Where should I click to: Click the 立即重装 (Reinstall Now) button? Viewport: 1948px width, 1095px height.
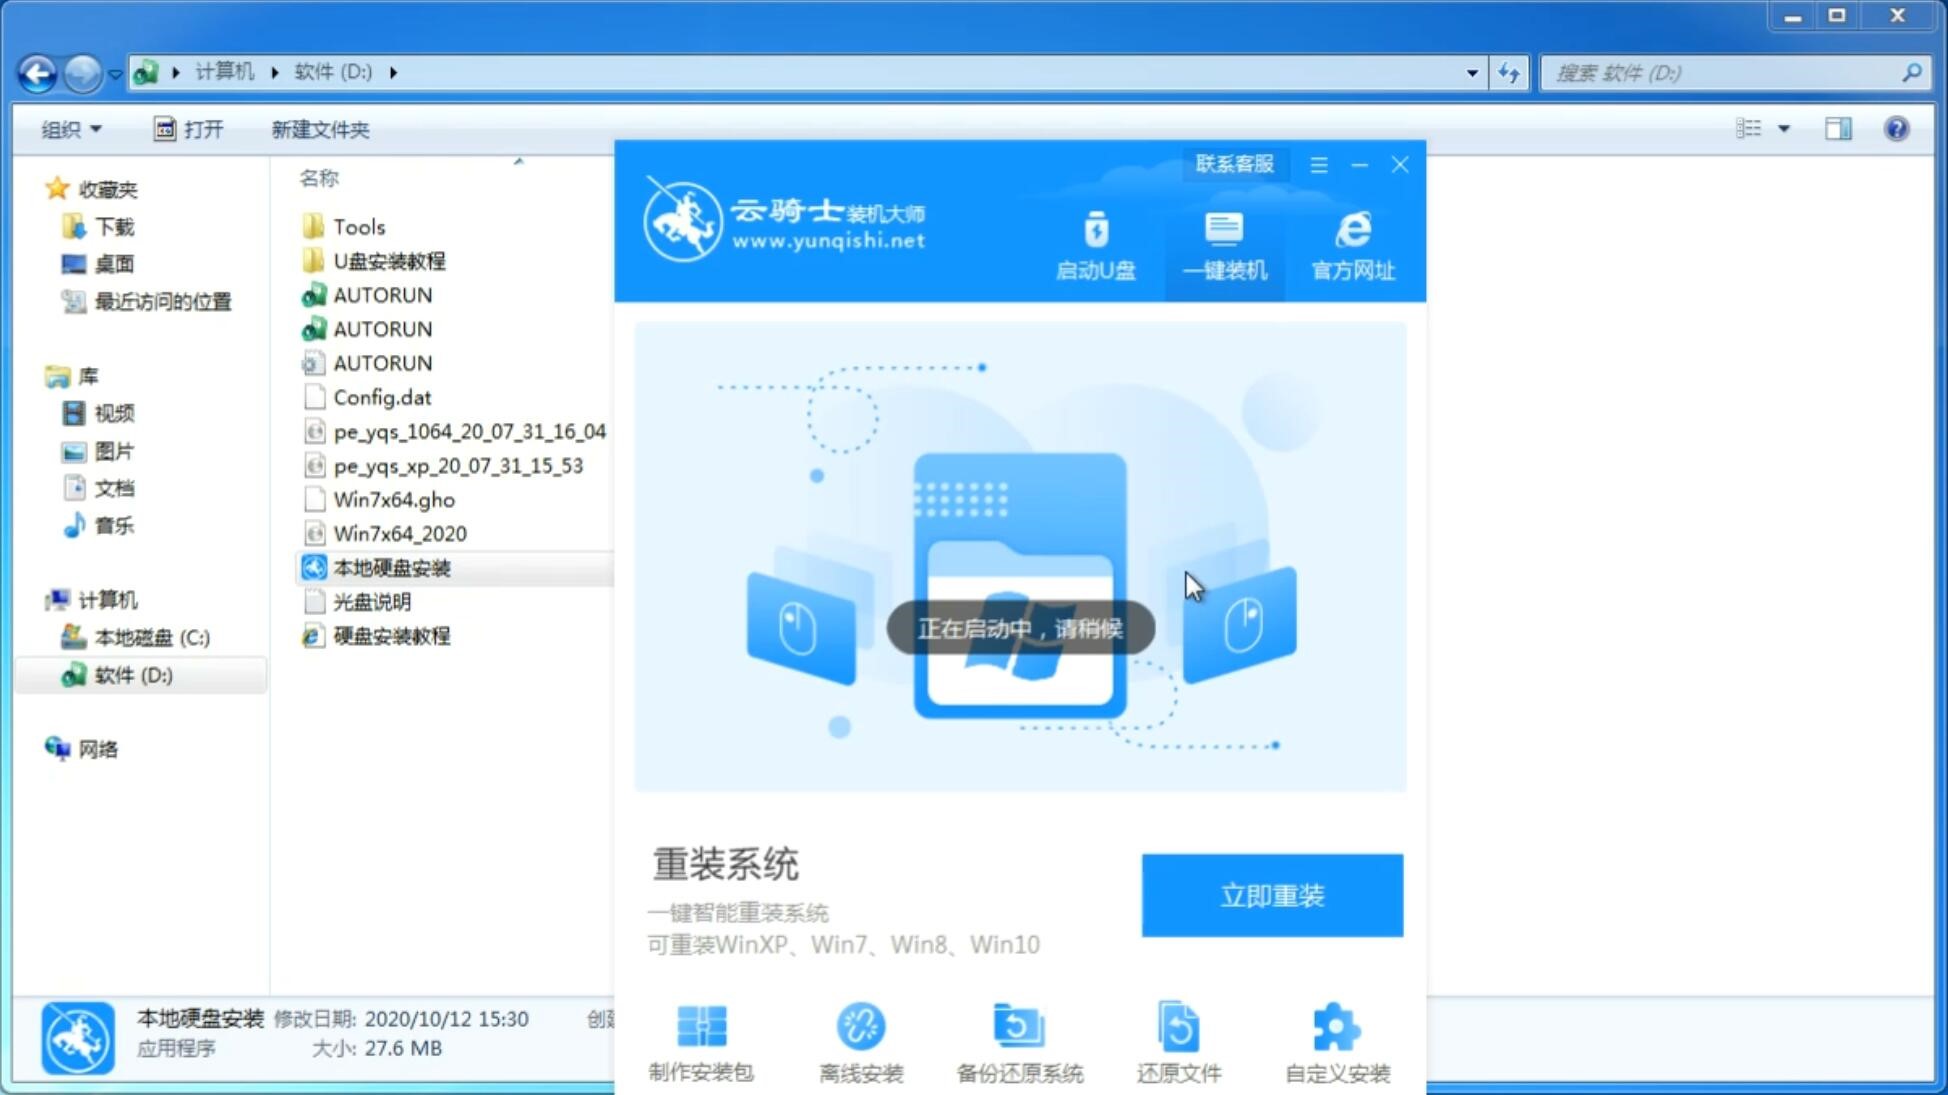point(1272,896)
